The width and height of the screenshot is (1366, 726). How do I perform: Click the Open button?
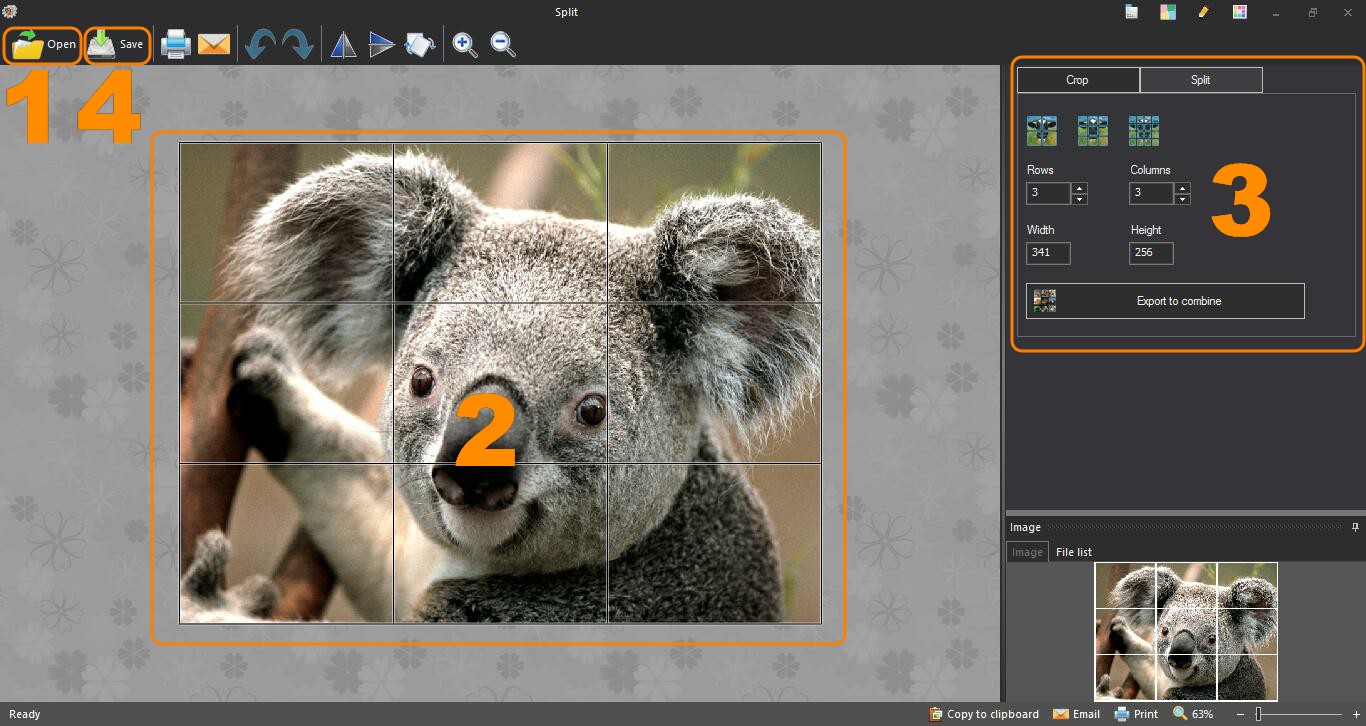(43, 45)
